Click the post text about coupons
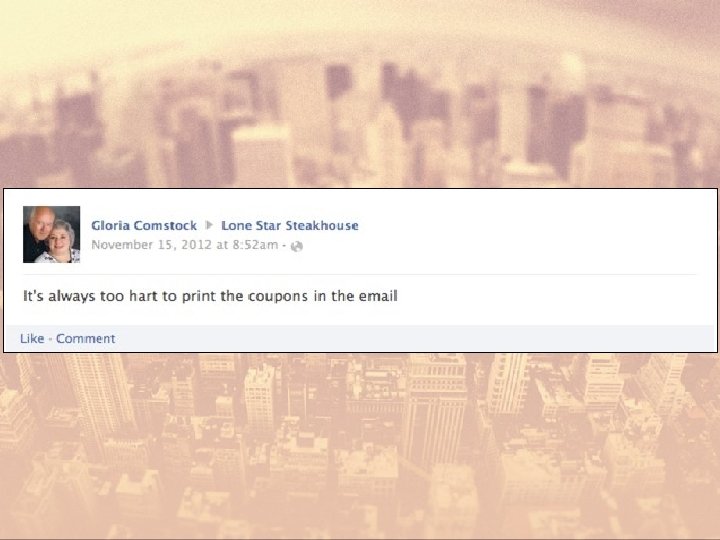 tap(210, 296)
